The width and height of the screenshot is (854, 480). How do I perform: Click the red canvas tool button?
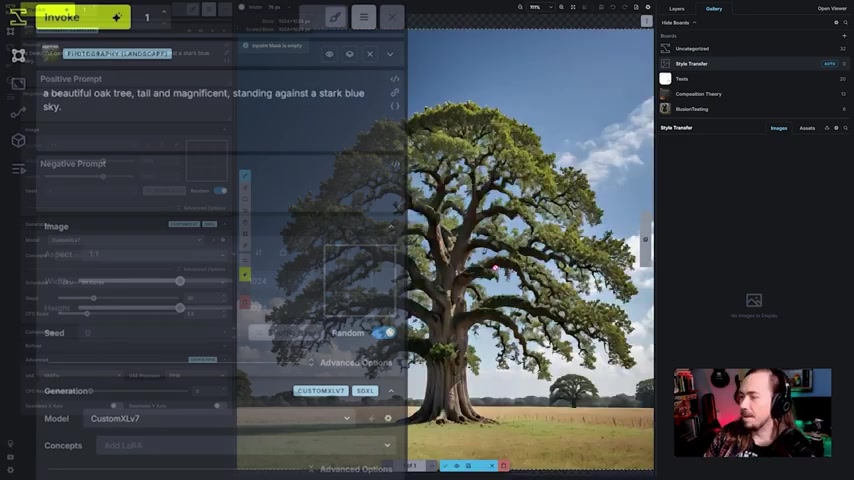tap(245, 302)
